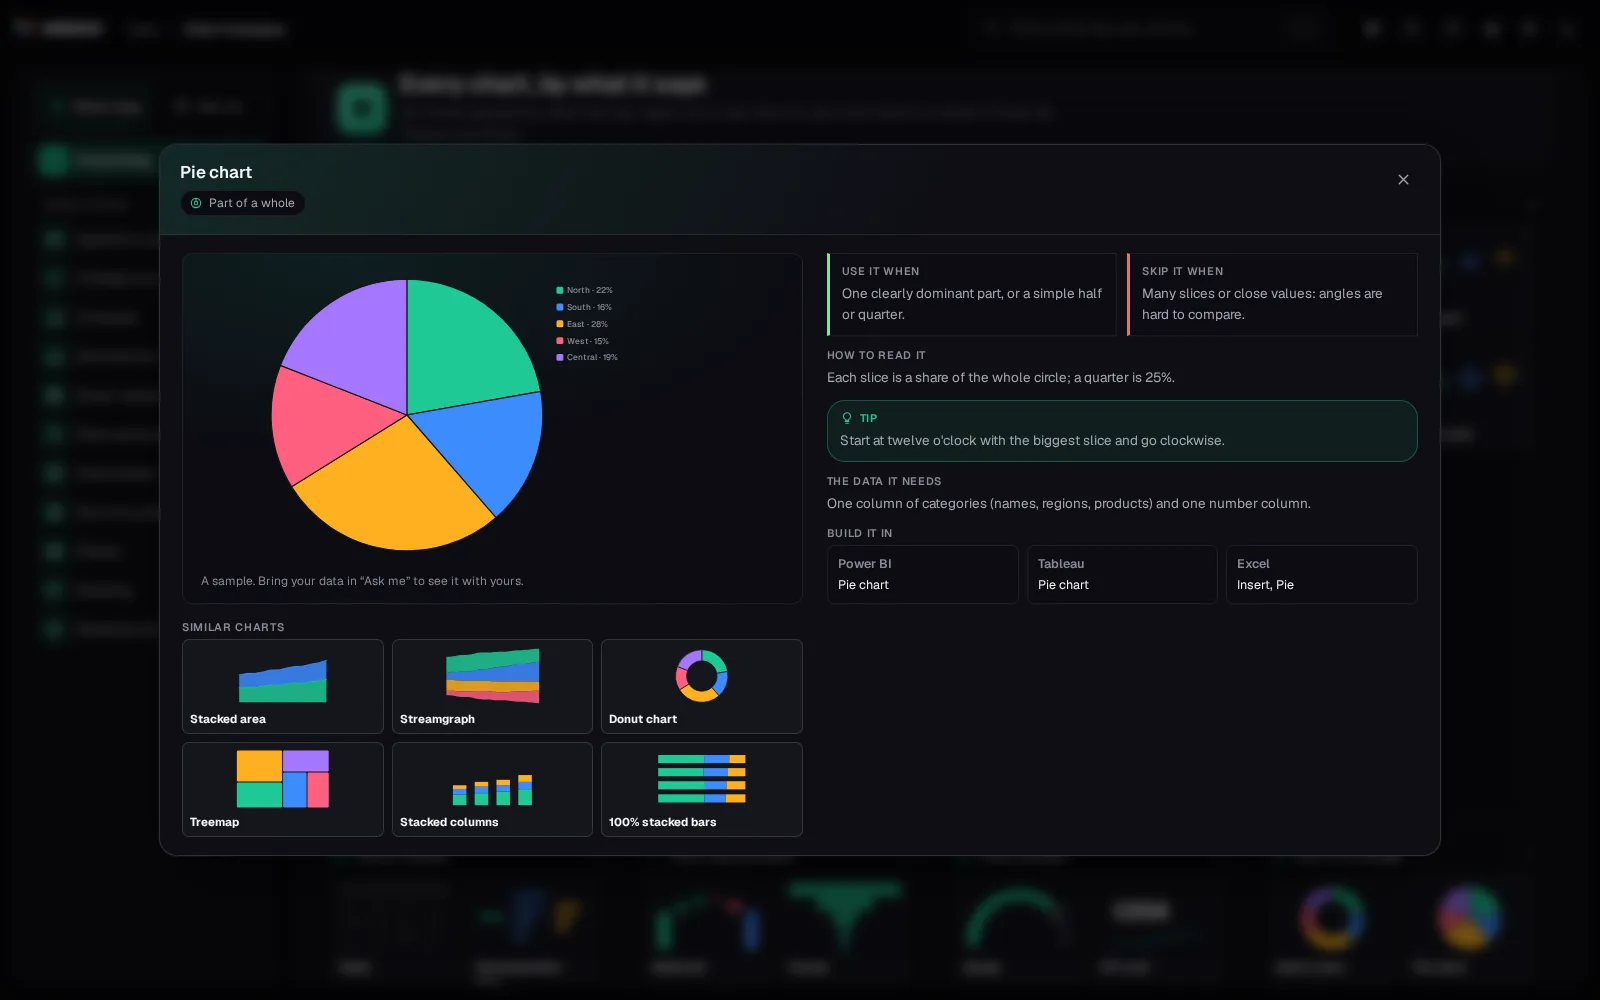The image size is (1600, 1000).
Task: Open the Donut chart similar chart card
Action: click(x=702, y=687)
